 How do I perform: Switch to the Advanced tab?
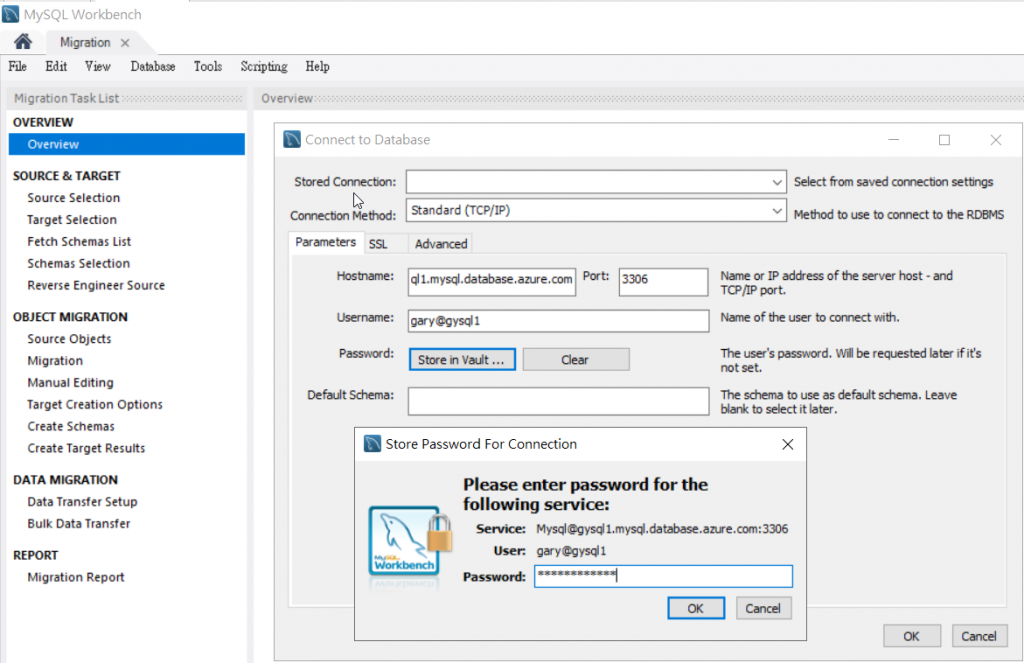click(x=441, y=244)
